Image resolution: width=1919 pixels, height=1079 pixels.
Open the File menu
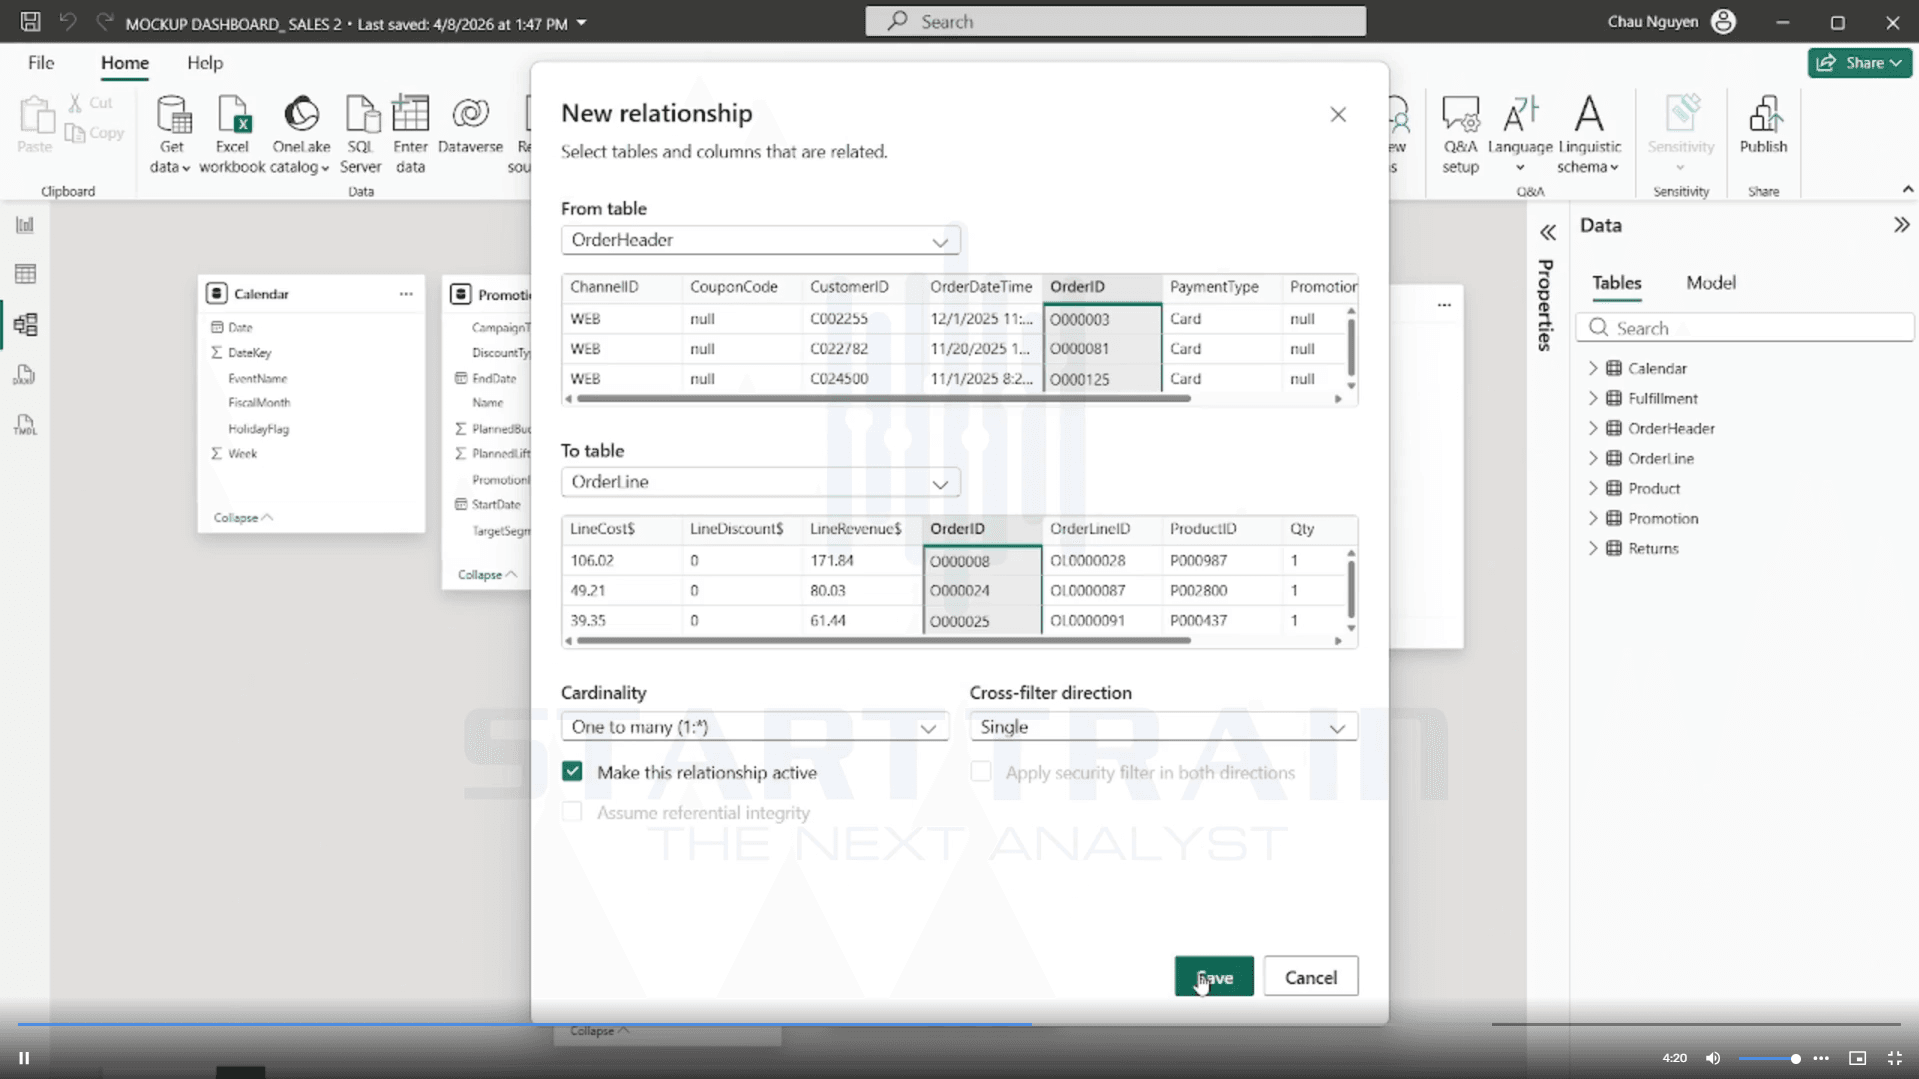pos(41,63)
